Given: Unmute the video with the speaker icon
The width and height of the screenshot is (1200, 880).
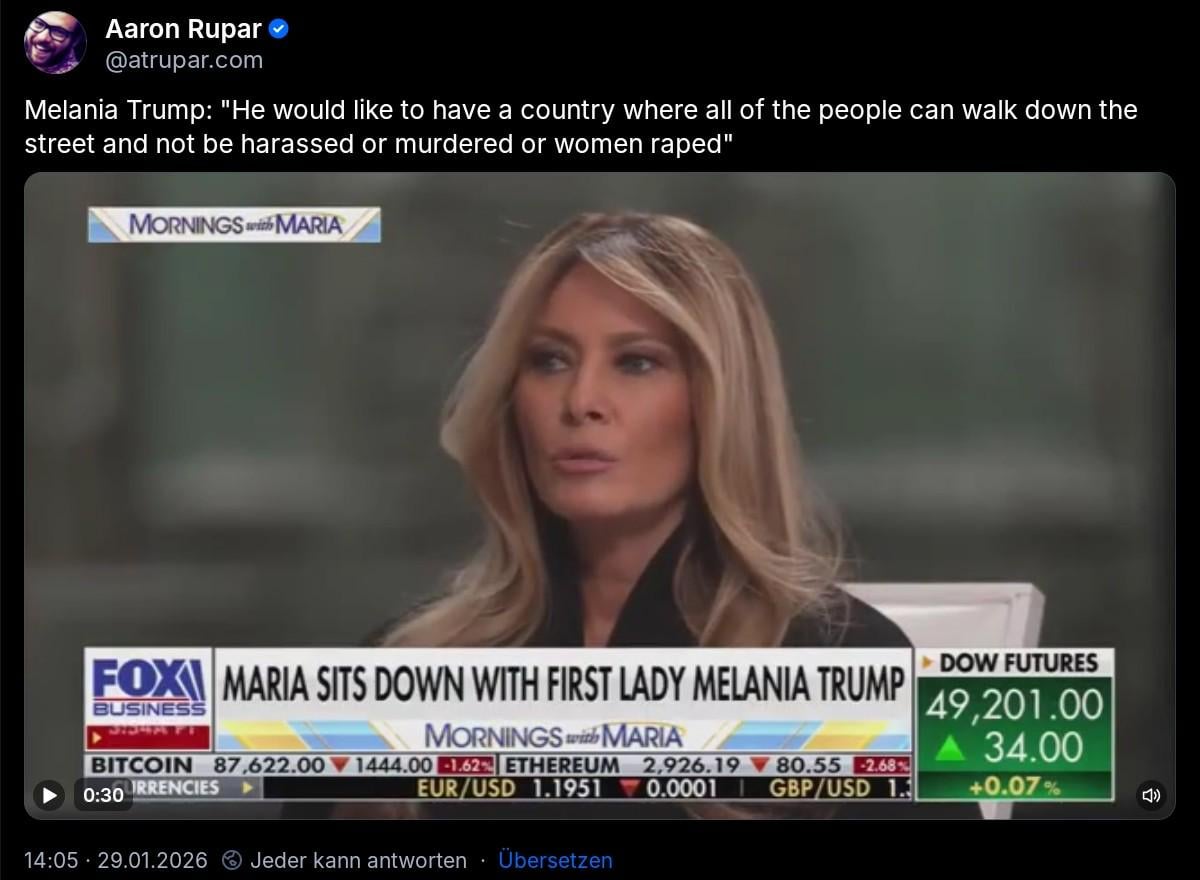Looking at the screenshot, I should (1151, 795).
